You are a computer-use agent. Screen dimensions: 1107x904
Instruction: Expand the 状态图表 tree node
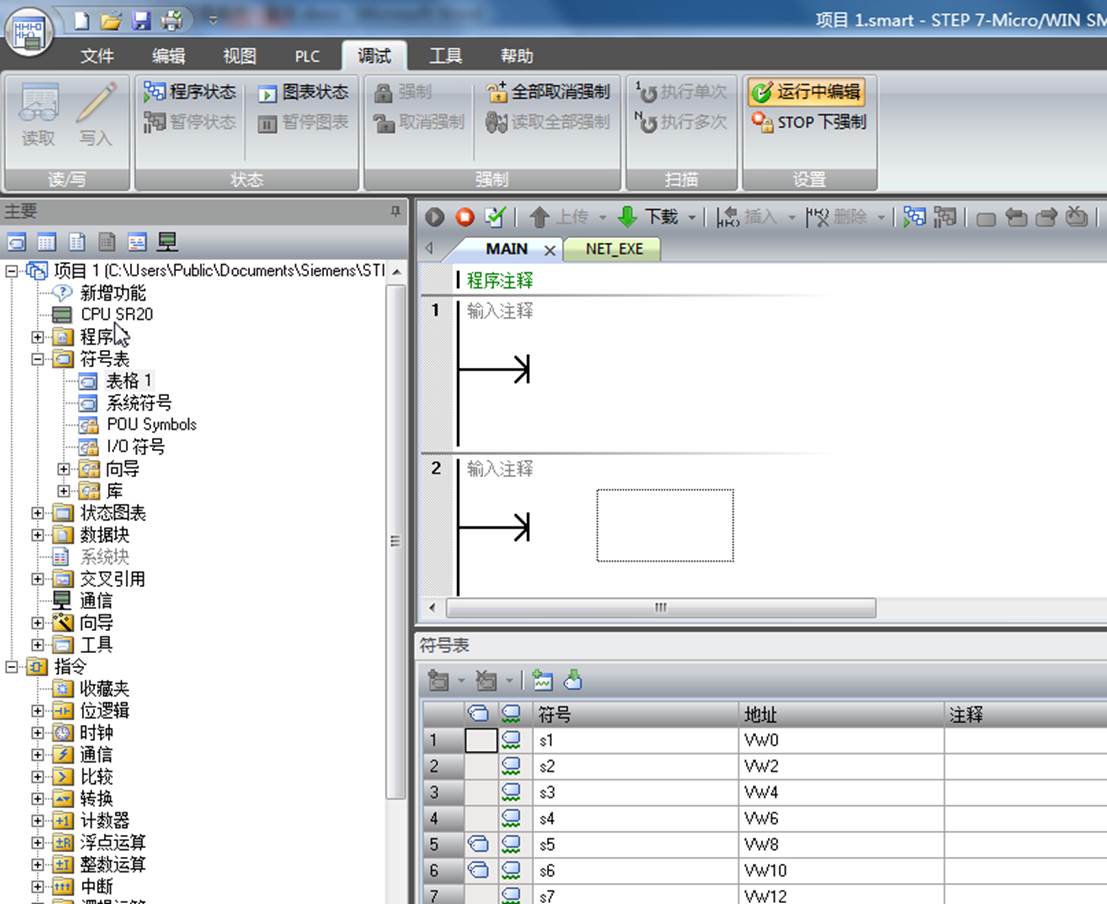(x=38, y=513)
